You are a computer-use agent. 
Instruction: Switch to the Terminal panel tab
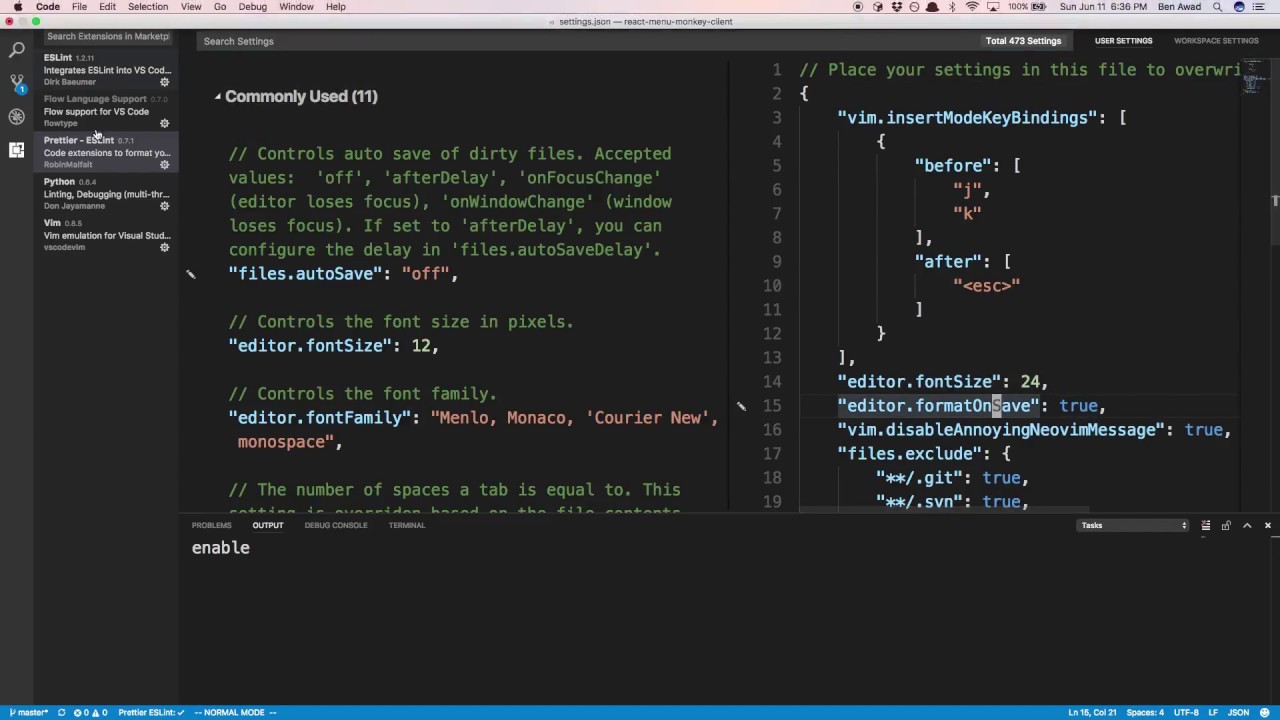(x=407, y=525)
